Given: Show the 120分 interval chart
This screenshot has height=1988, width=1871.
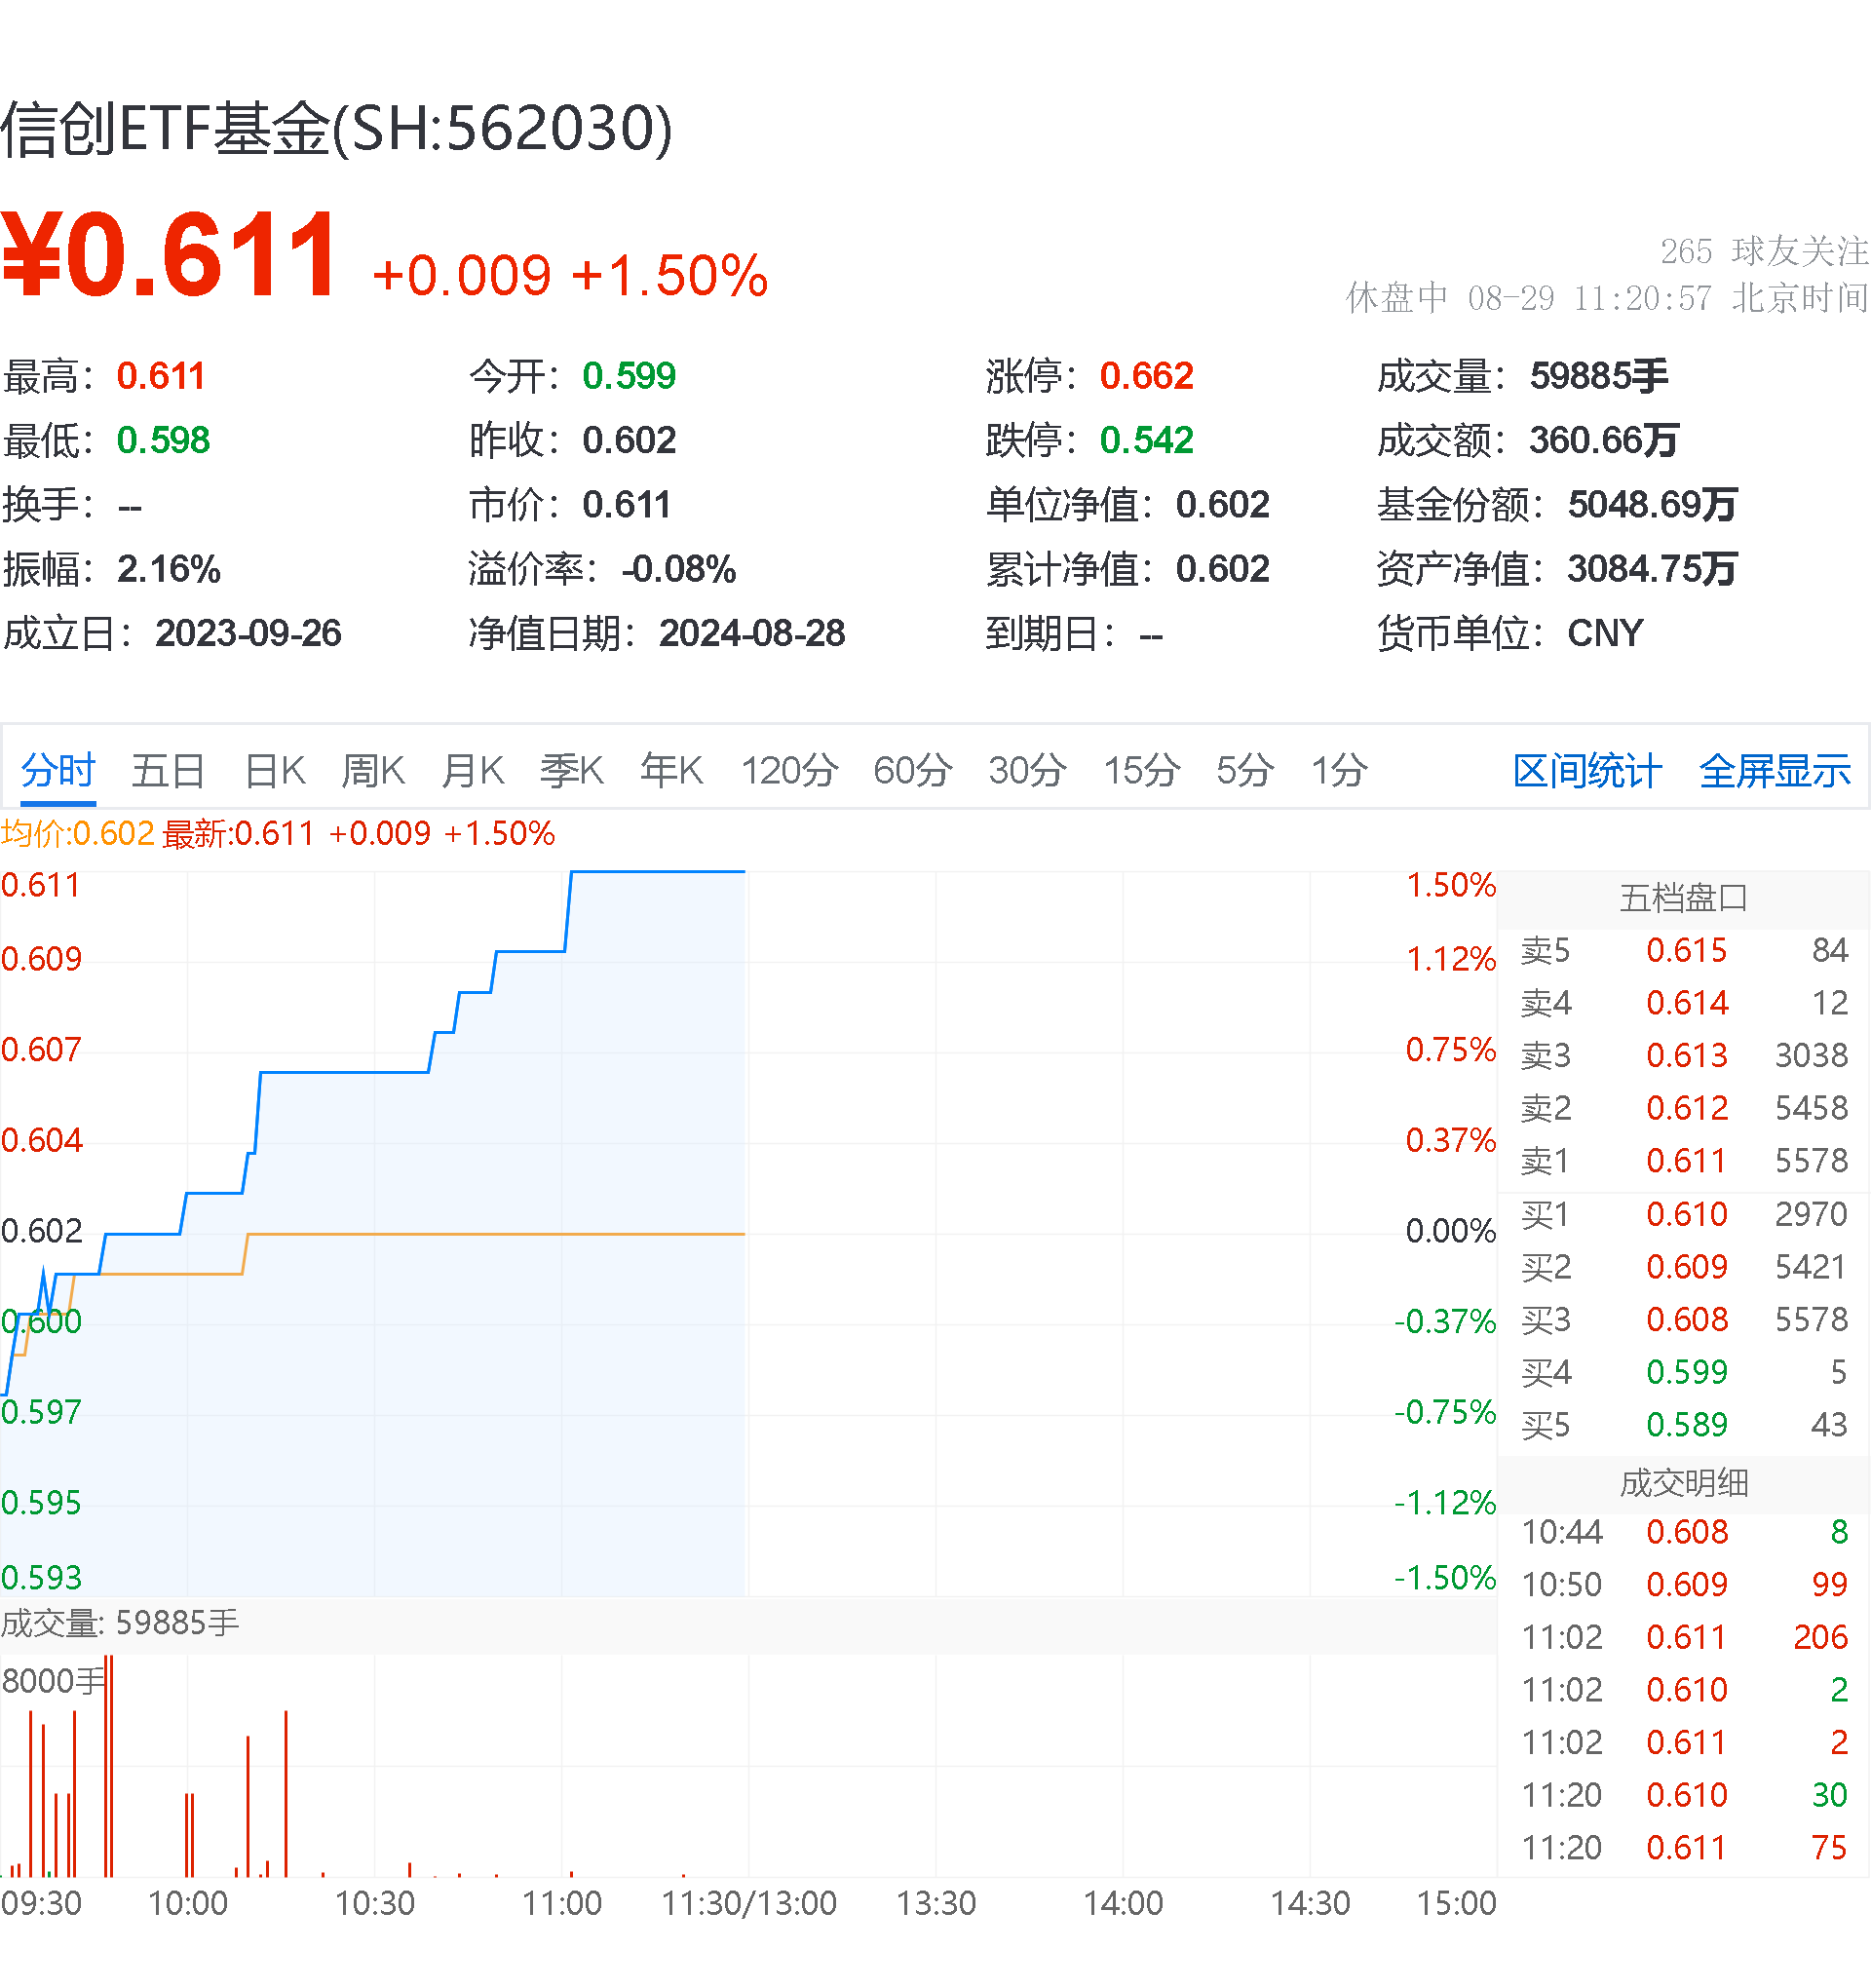Looking at the screenshot, I should (789, 771).
